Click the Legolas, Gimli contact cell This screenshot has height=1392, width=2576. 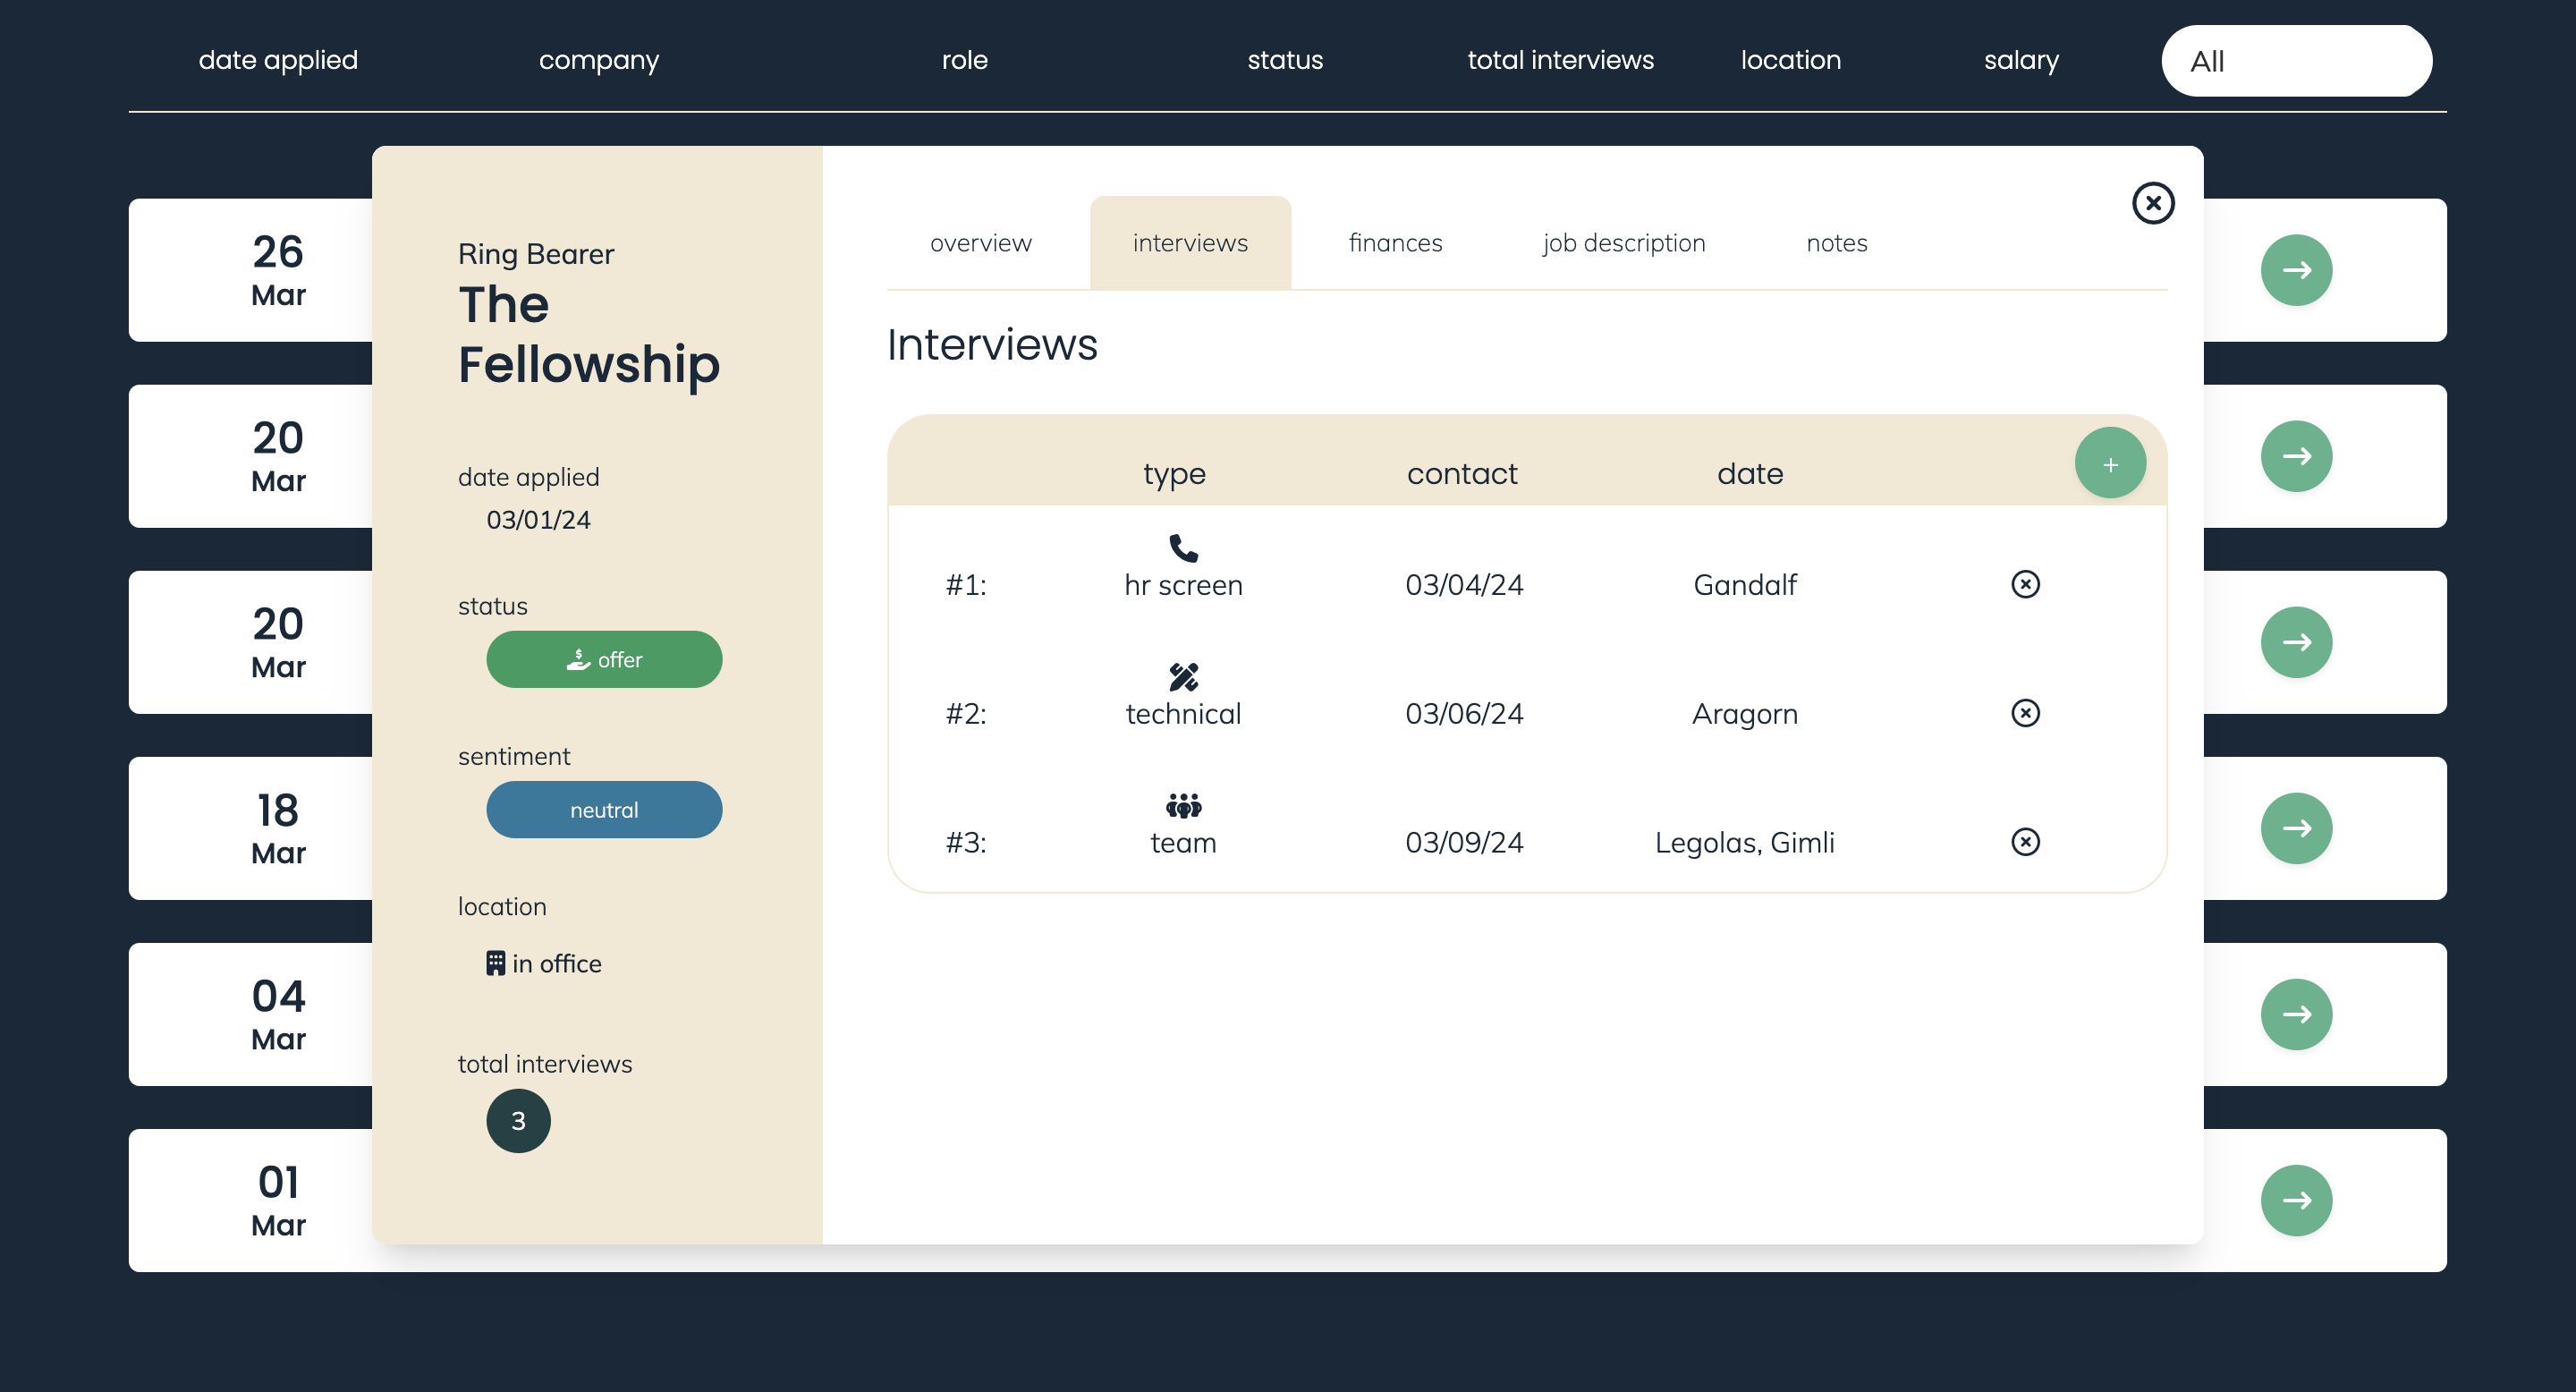point(1744,843)
